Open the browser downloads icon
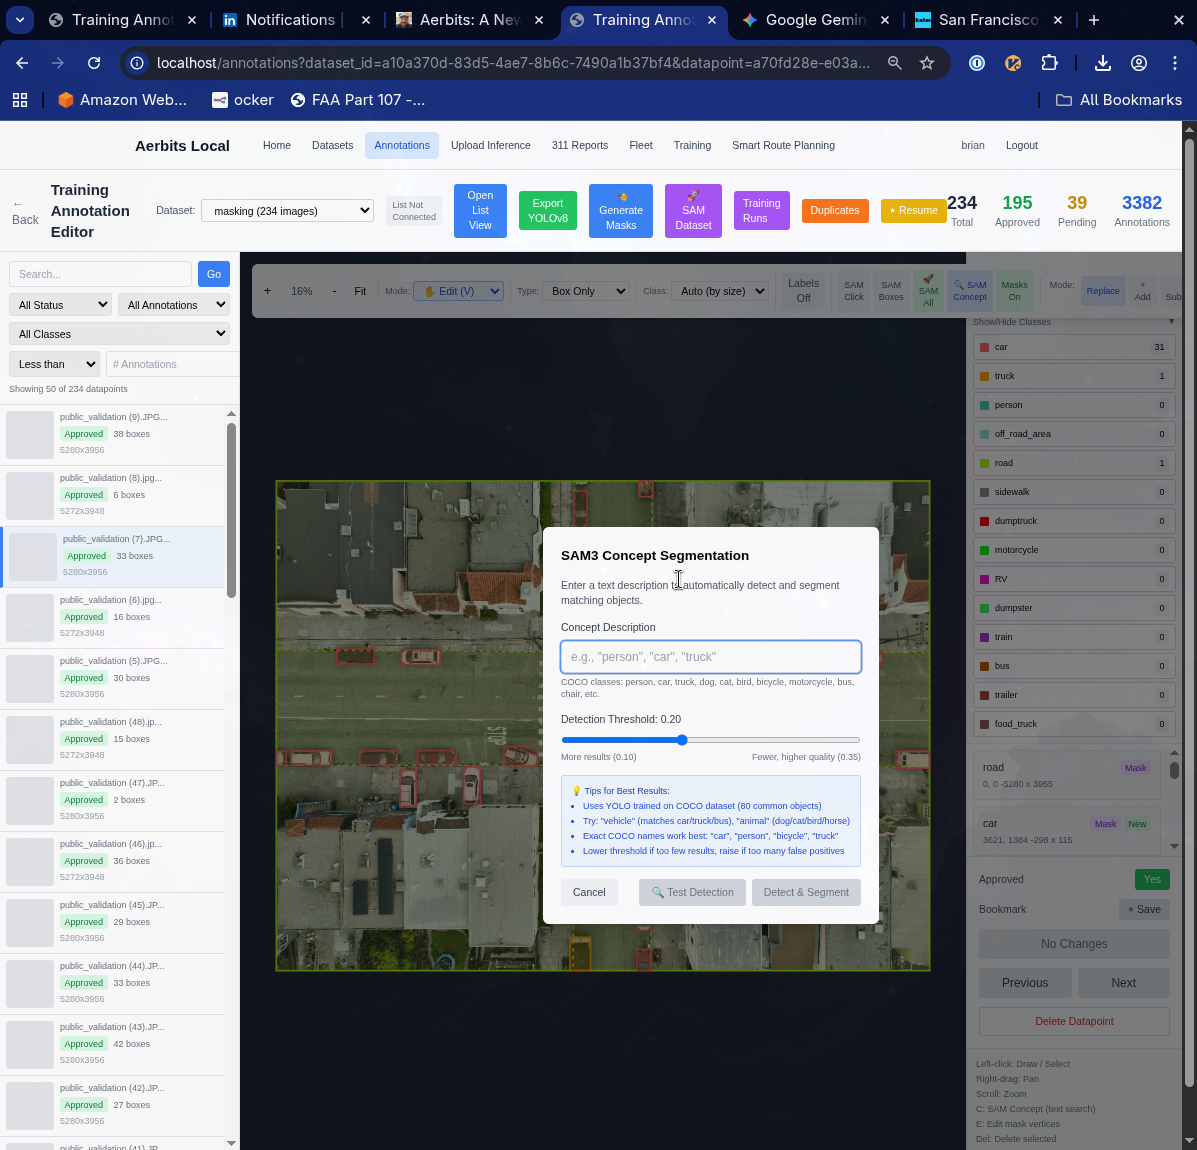 pos(1102,63)
